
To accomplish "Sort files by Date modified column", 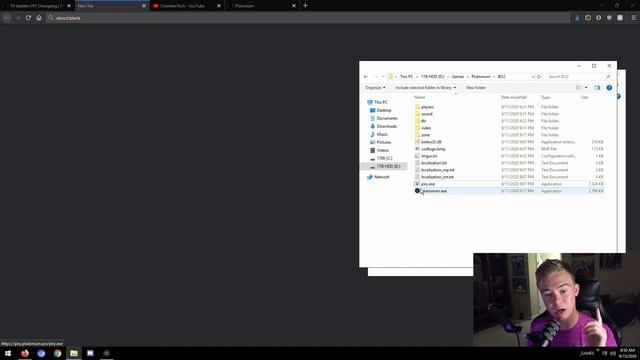I will coord(513,97).
